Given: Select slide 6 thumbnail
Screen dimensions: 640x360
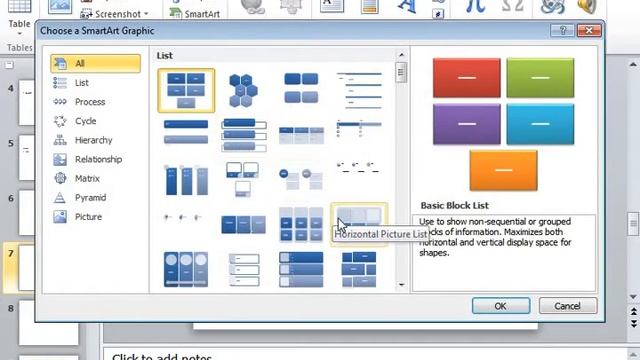Looking at the screenshot, I should [x=27, y=213].
